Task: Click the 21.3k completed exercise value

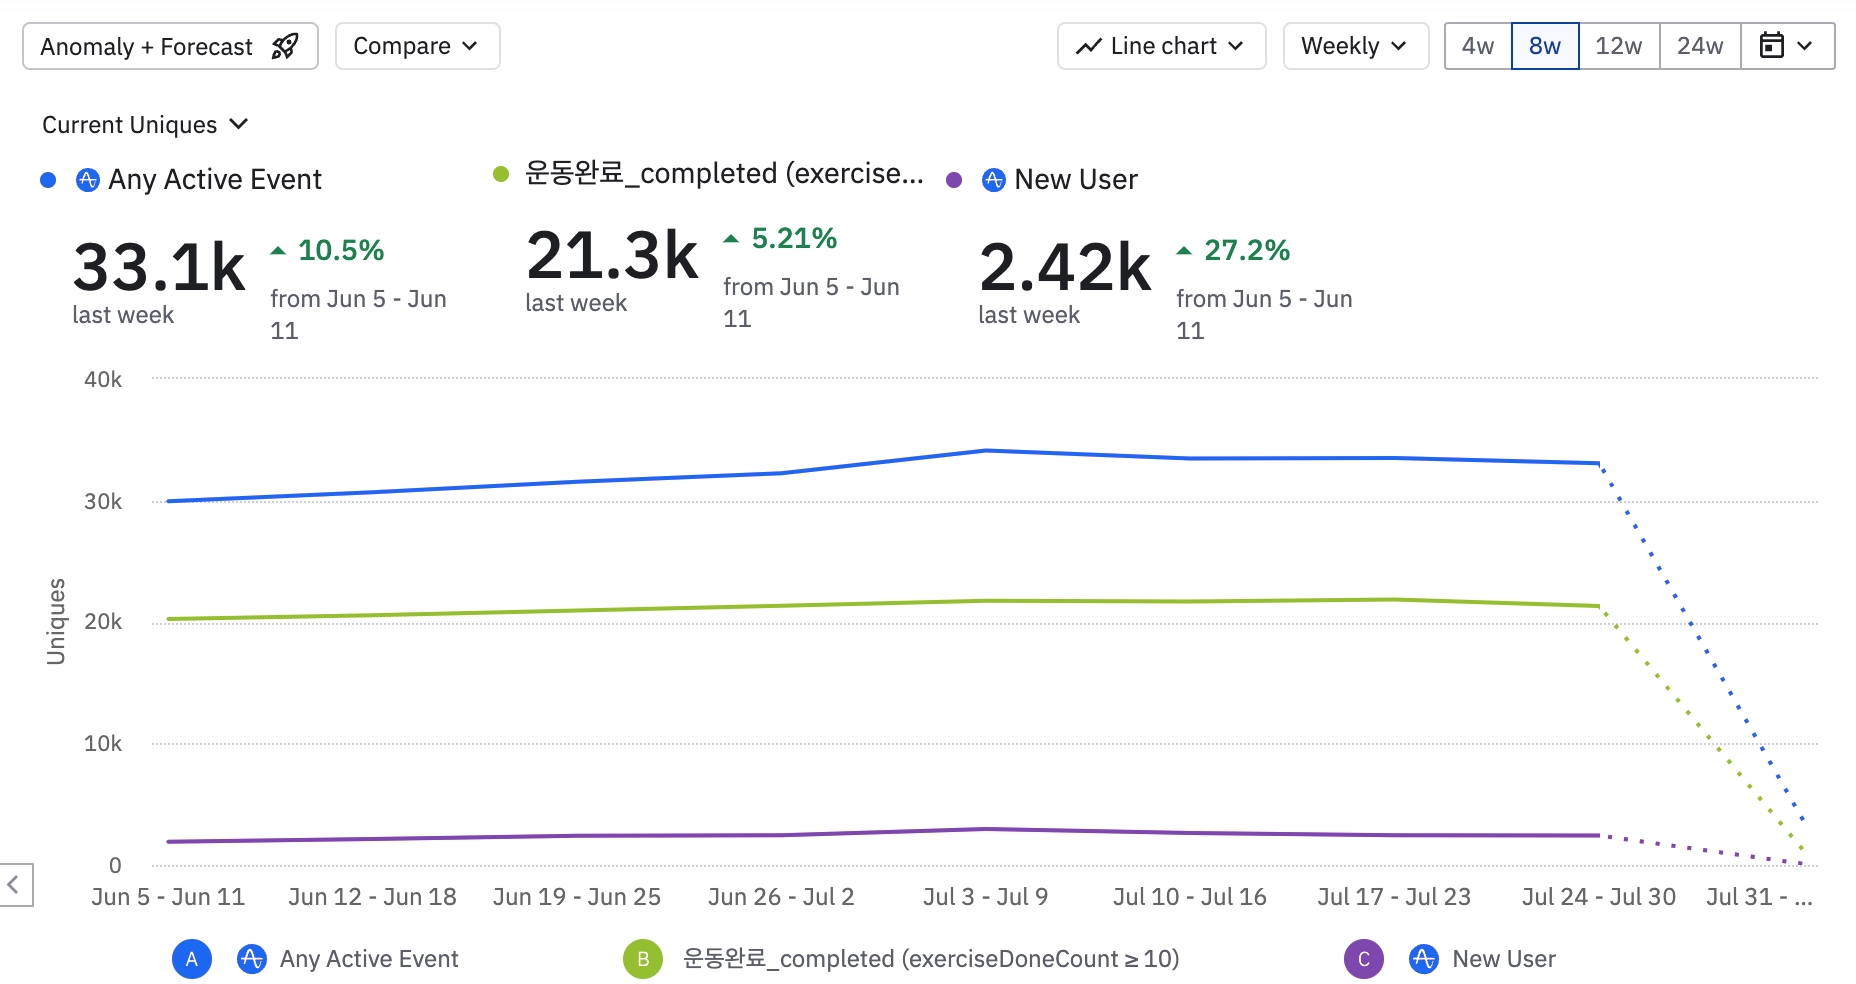Action: tap(612, 255)
